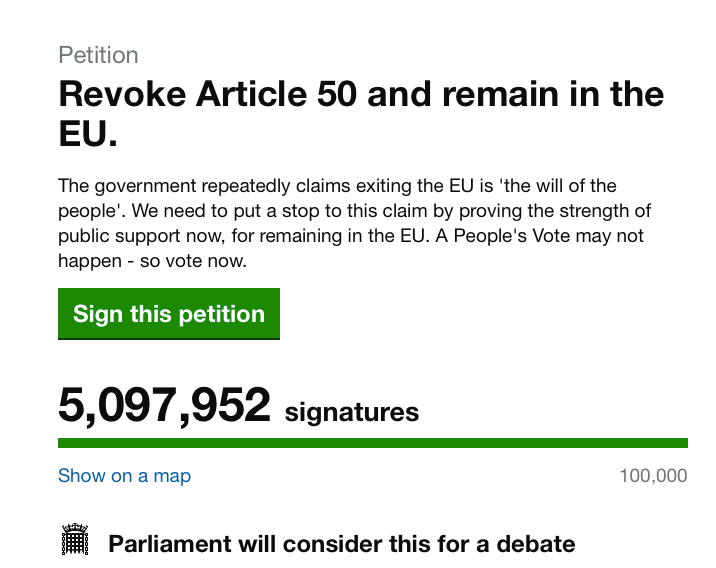Click the phrase proving the strength of
This screenshot has height=568, width=716.
point(555,211)
